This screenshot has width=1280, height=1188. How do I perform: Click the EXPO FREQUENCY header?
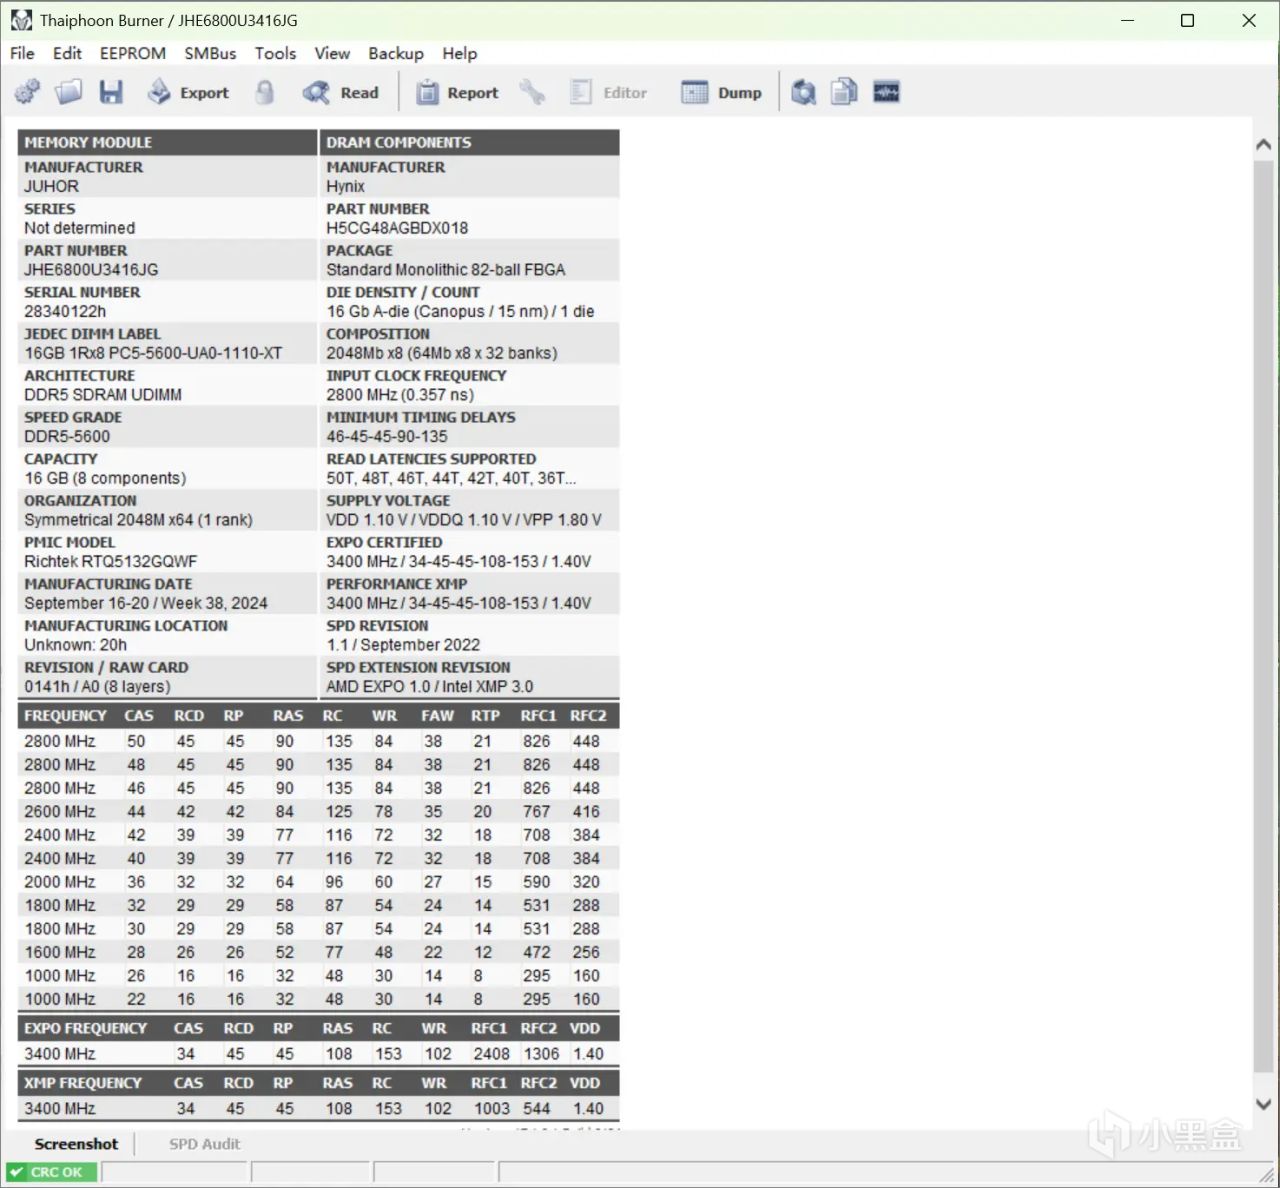pyautogui.click(x=85, y=1029)
